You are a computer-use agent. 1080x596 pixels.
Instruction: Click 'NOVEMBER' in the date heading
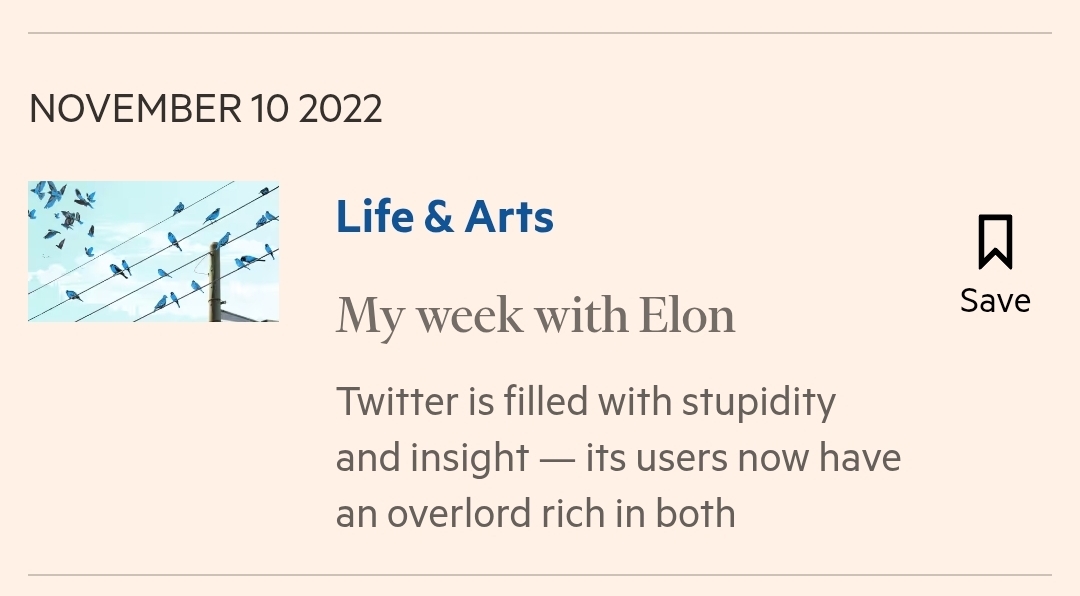[x=135, y=108]
